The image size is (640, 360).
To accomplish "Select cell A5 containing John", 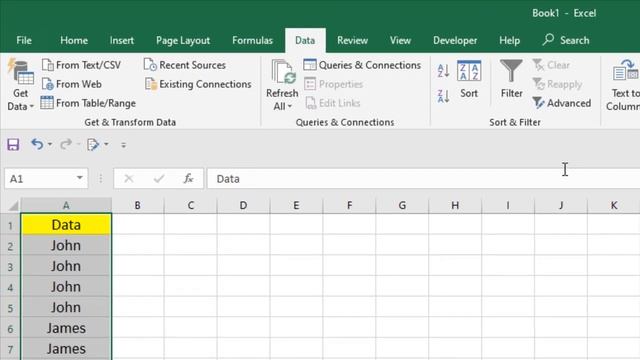I will click(x=66, y=307).
